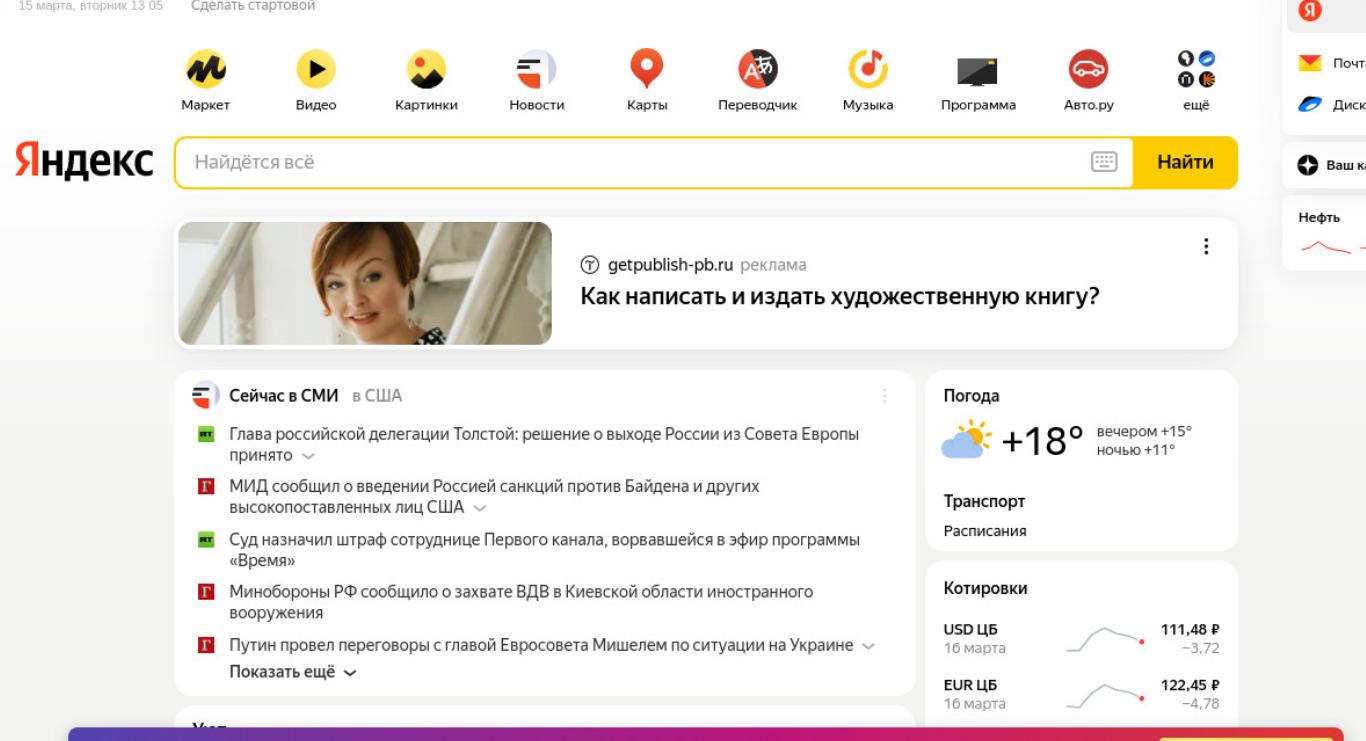Open the Программа TV guide icon
Viewport: 1366px width, 741px height.
[978, 68]
